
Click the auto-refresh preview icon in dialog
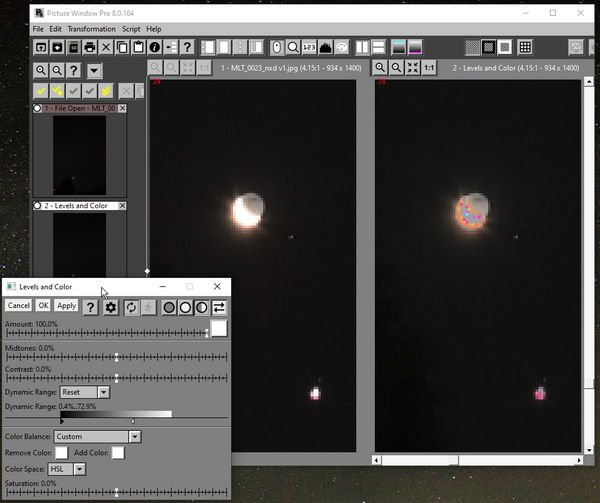click(131, 307)
